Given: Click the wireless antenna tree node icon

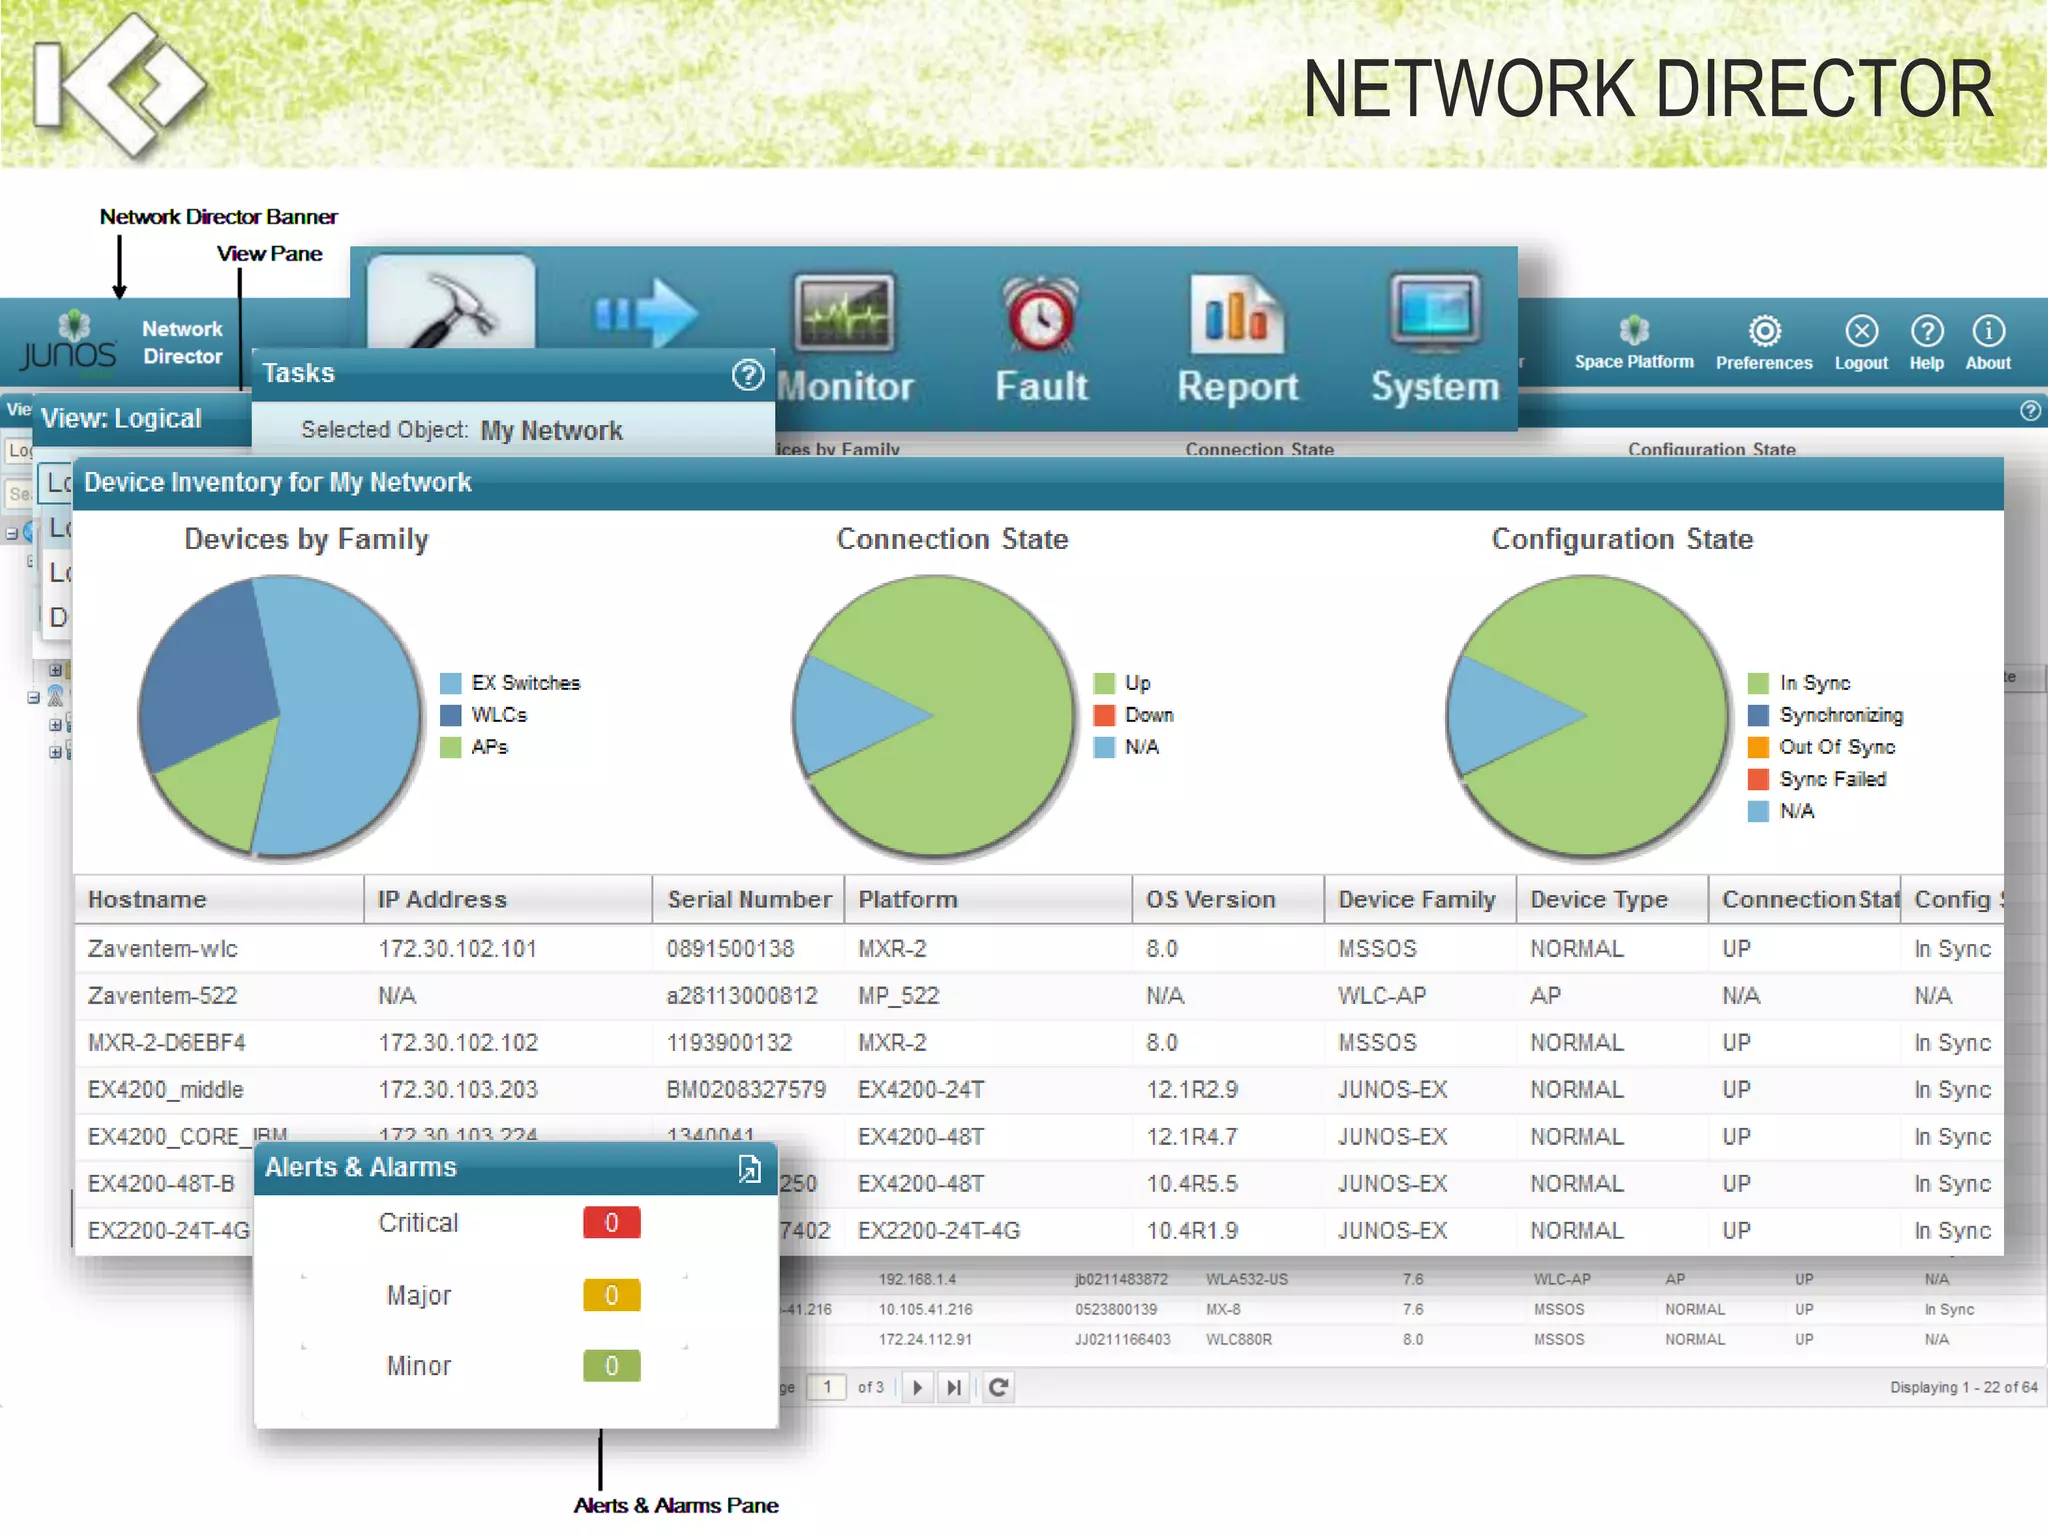Looking at the screenshot, I should (x=56, y=696).
